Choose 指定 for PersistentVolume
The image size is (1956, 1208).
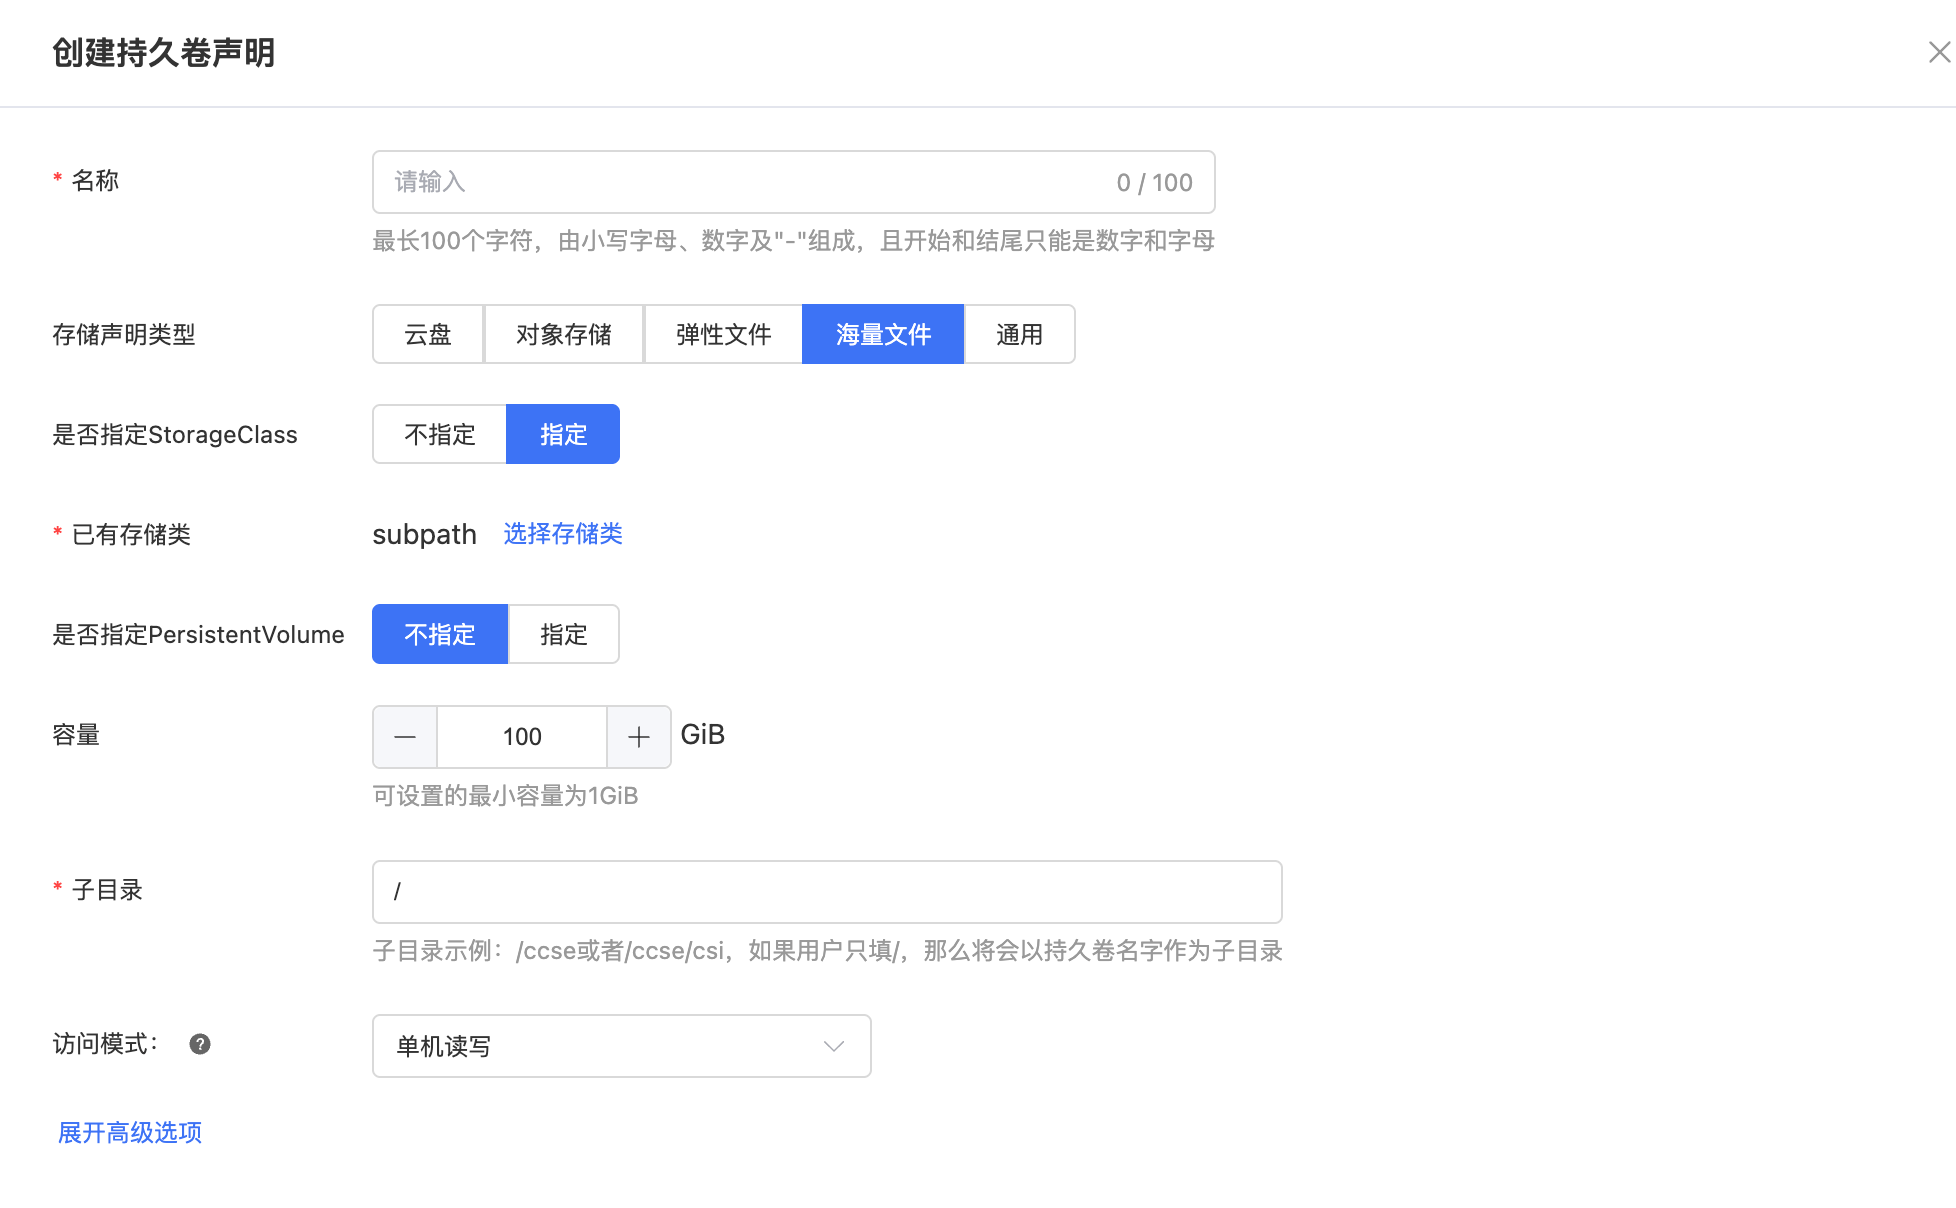(x=563, y=634)
